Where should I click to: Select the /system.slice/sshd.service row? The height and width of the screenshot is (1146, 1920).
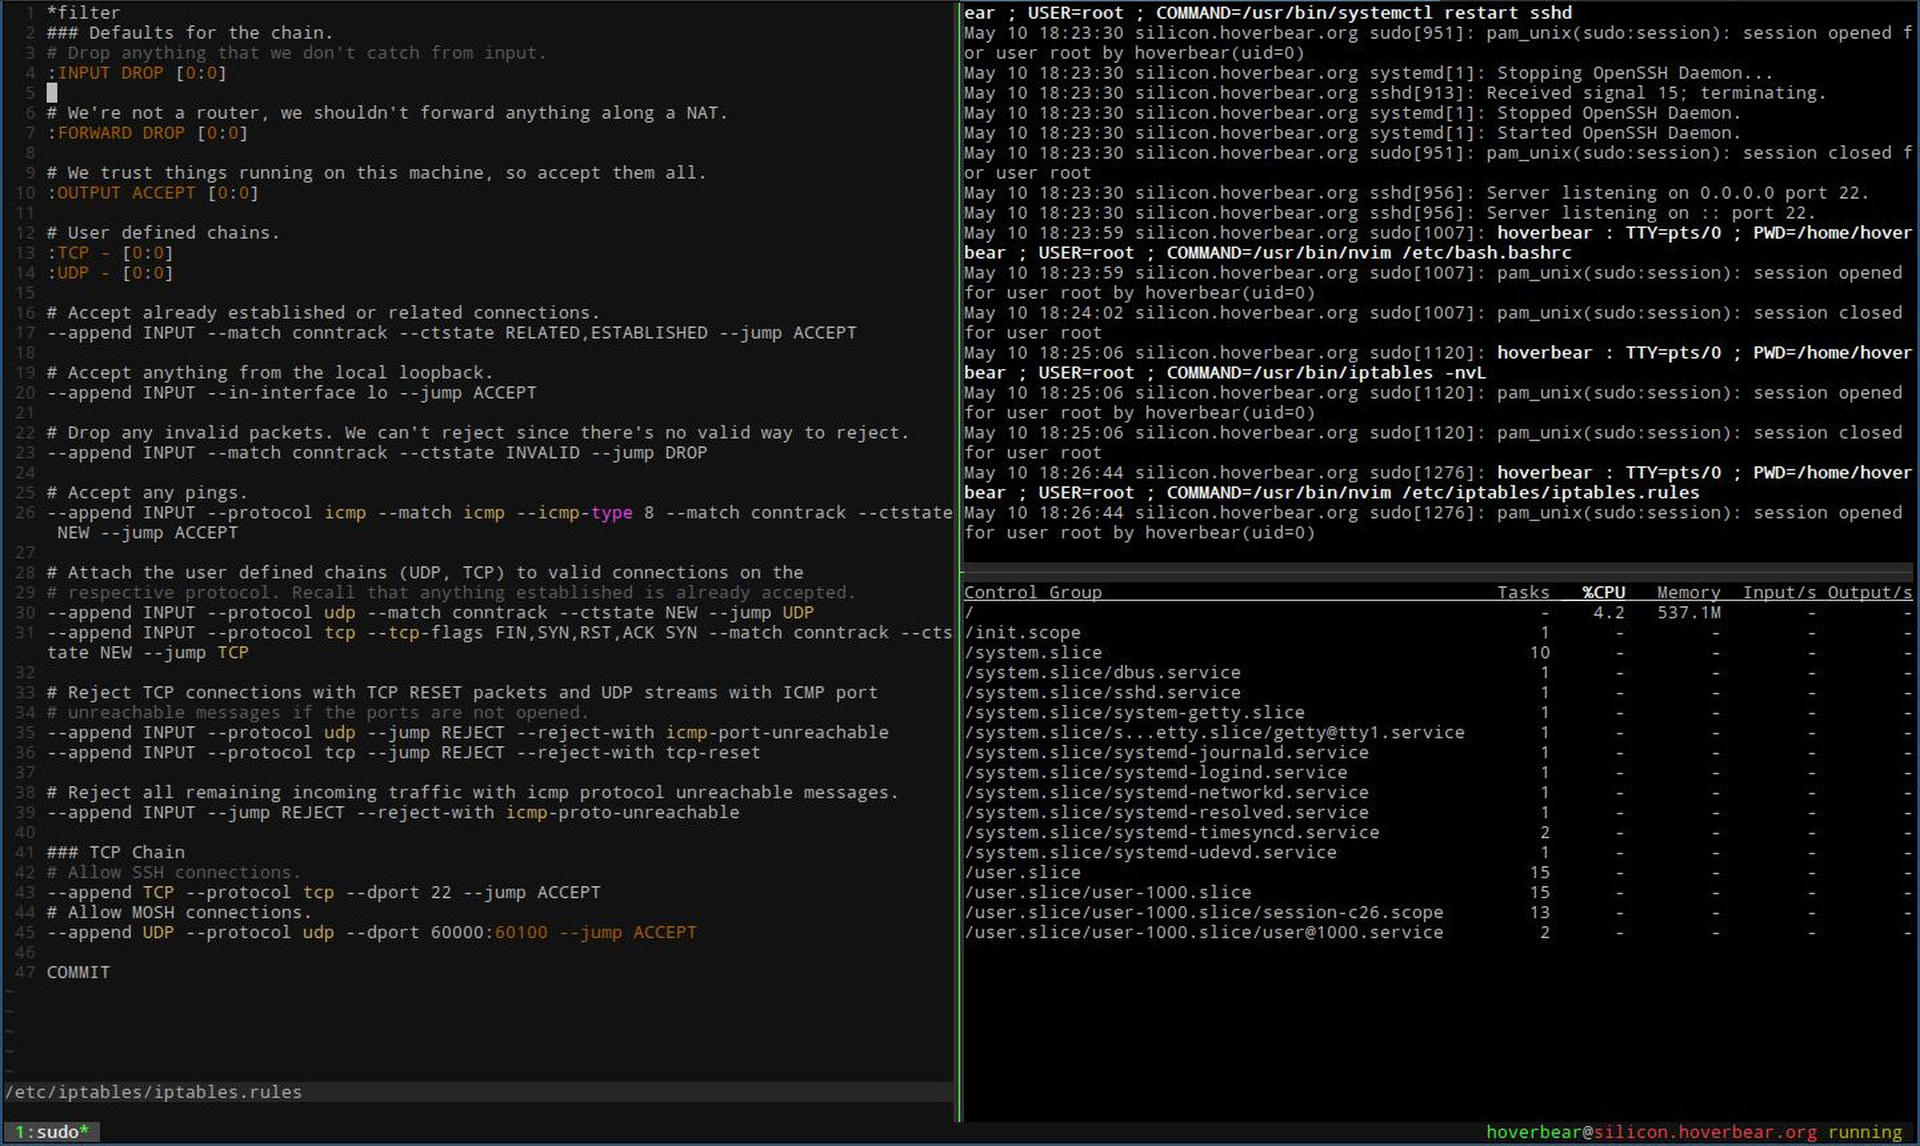tap(1102, 692)
